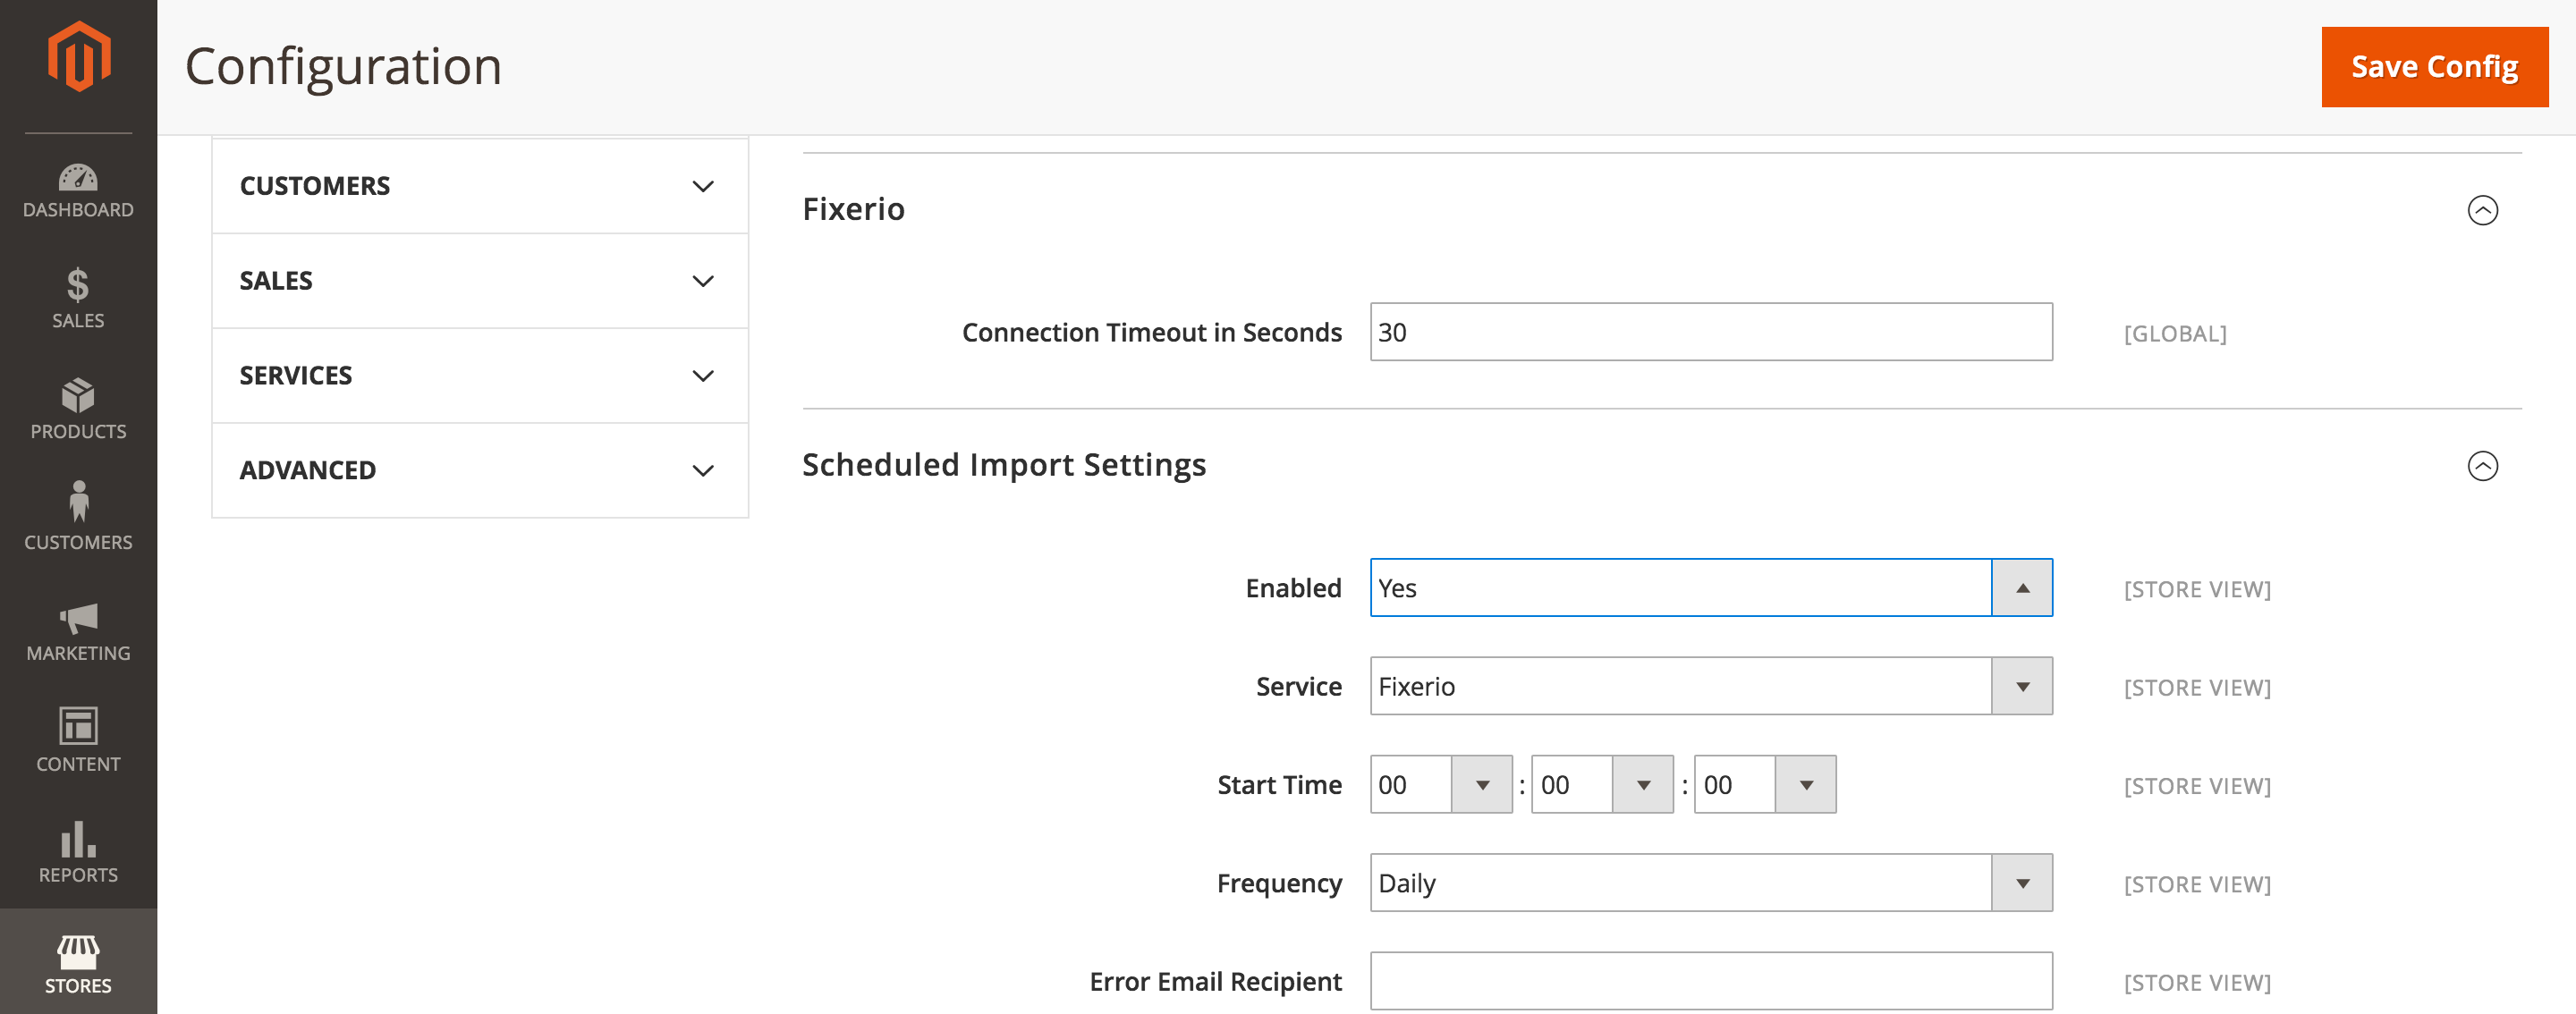The image size is (2576, 1014).
Task: Expand the SERVICES configuration tab
Action: click(x=479, y=376)
